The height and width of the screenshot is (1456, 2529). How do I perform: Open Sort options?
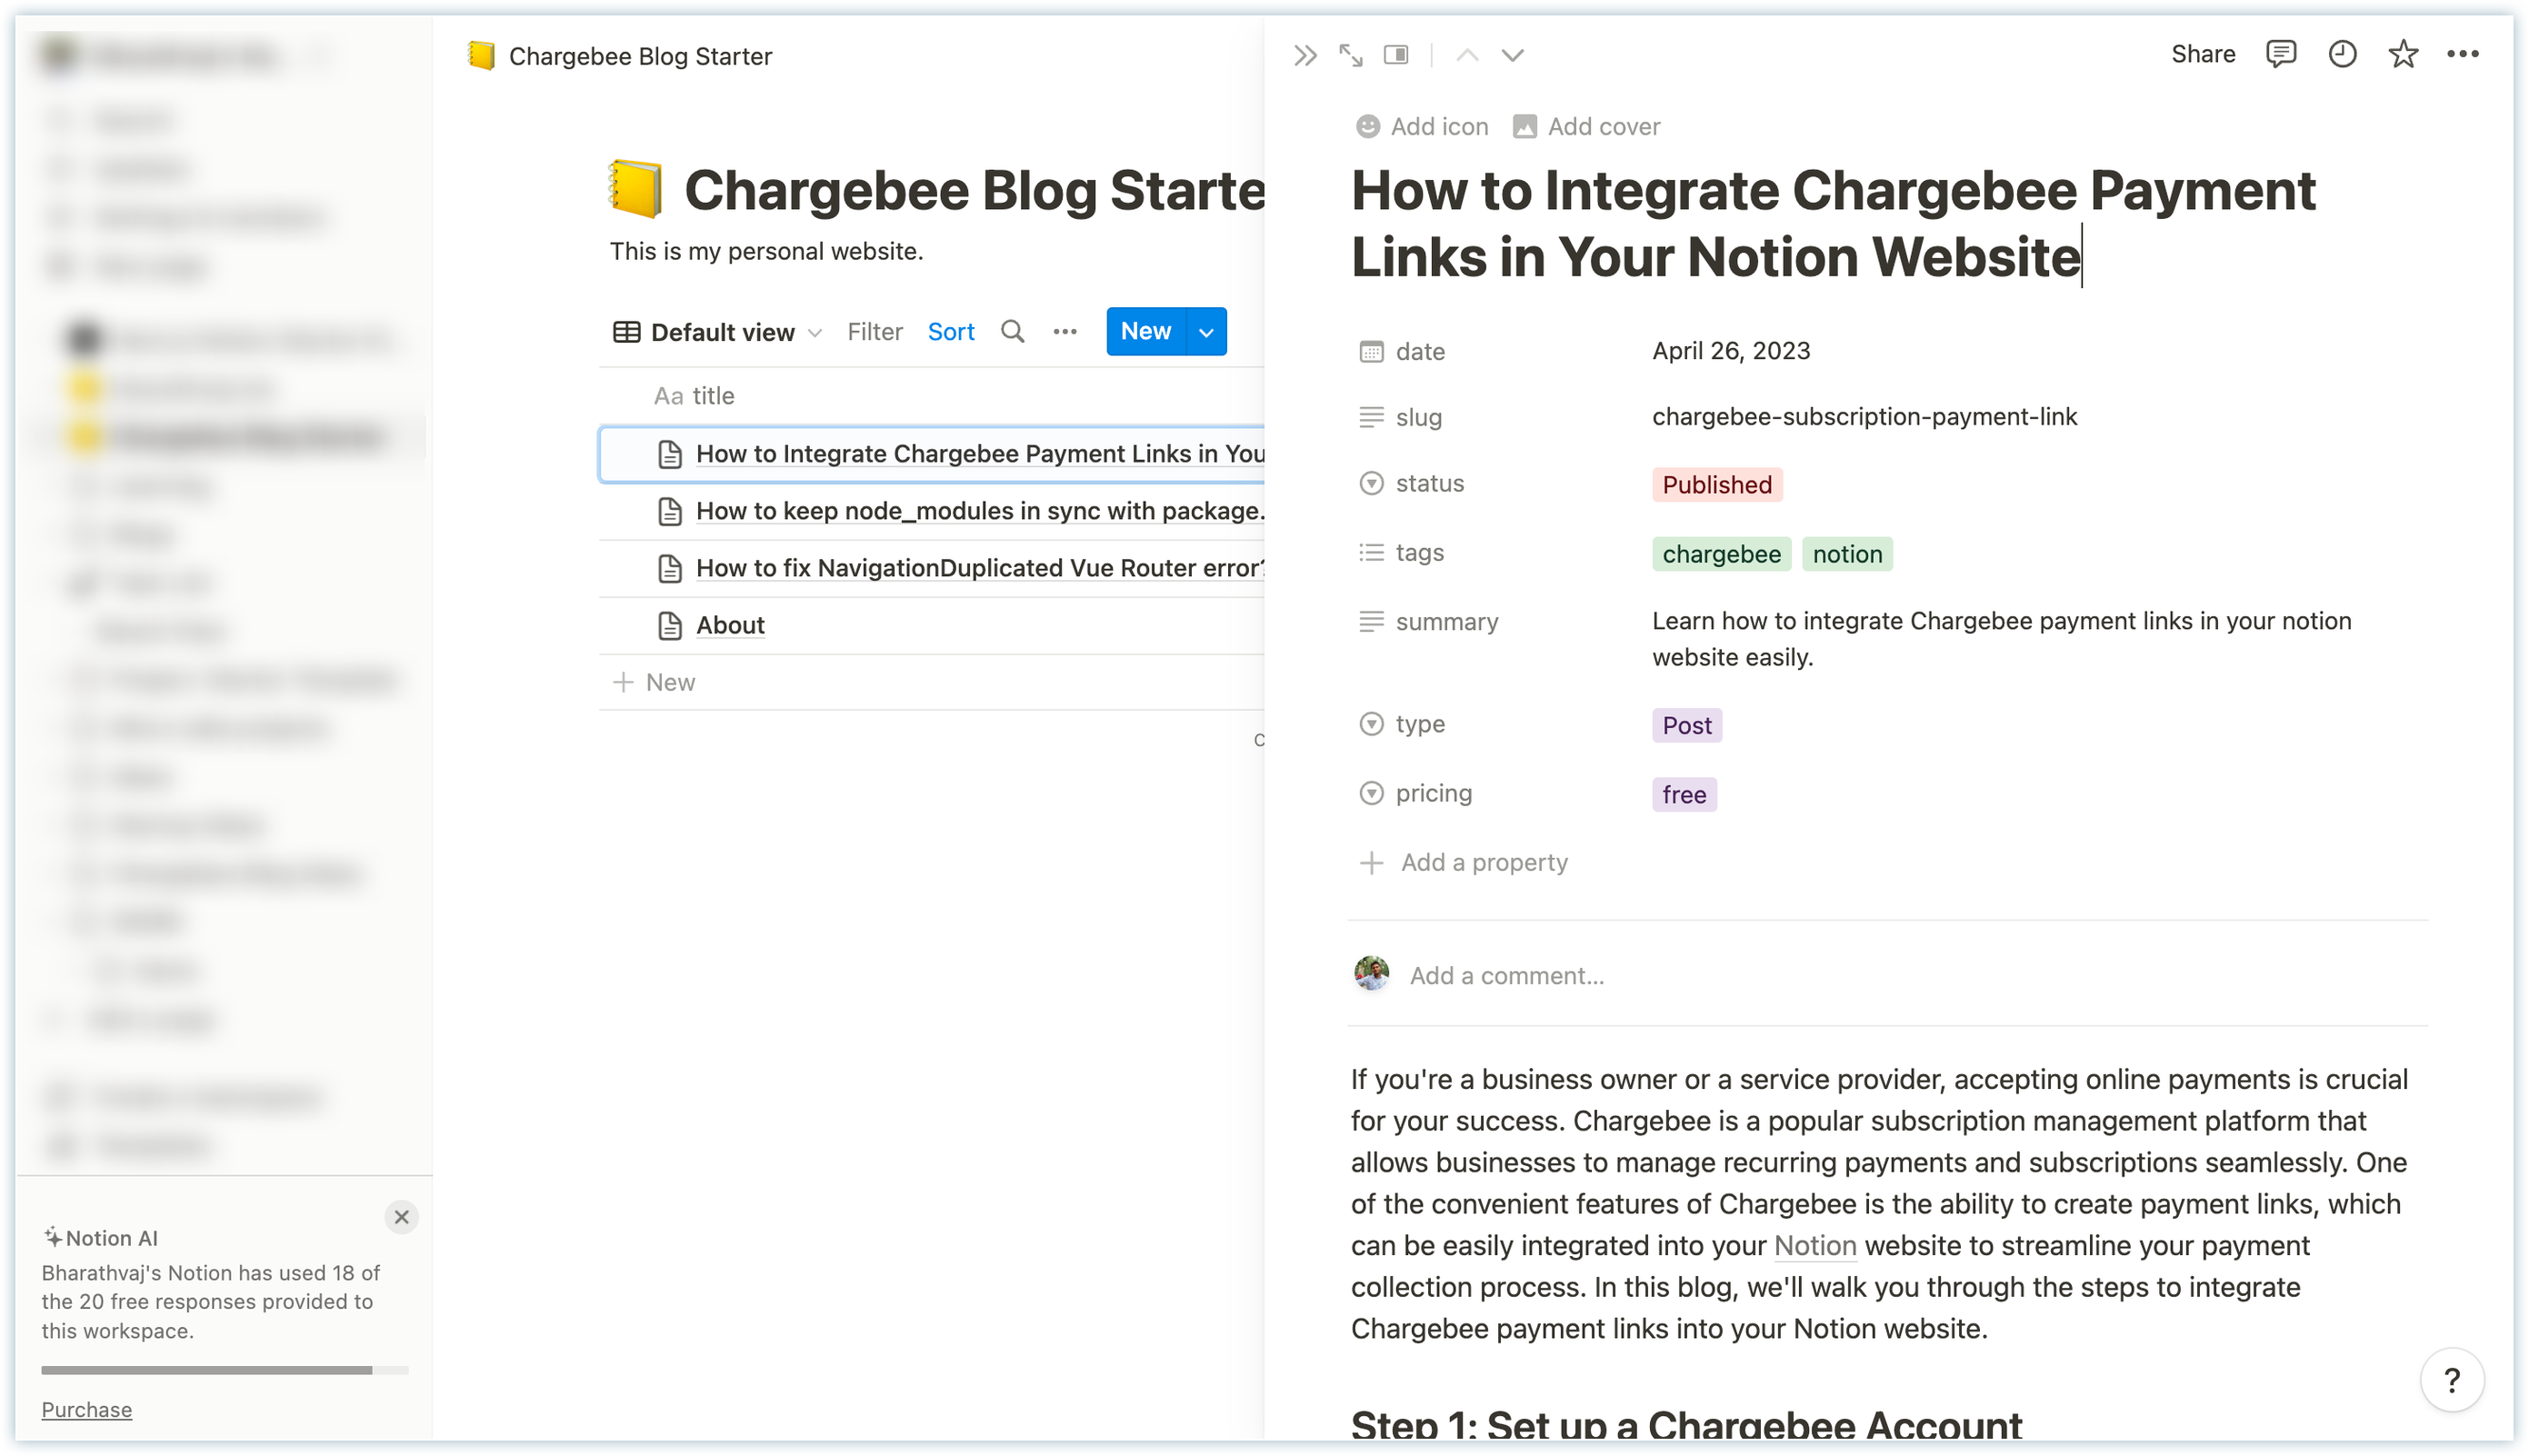[950, 332]
